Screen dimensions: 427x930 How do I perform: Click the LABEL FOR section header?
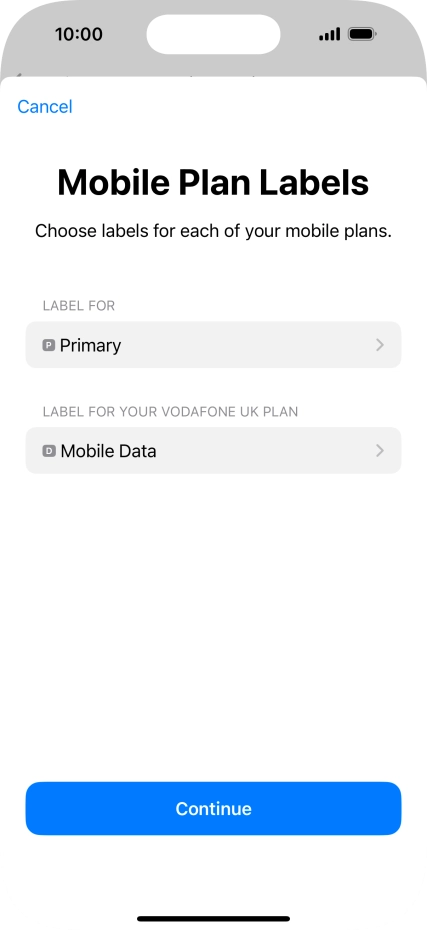point(79,306)
